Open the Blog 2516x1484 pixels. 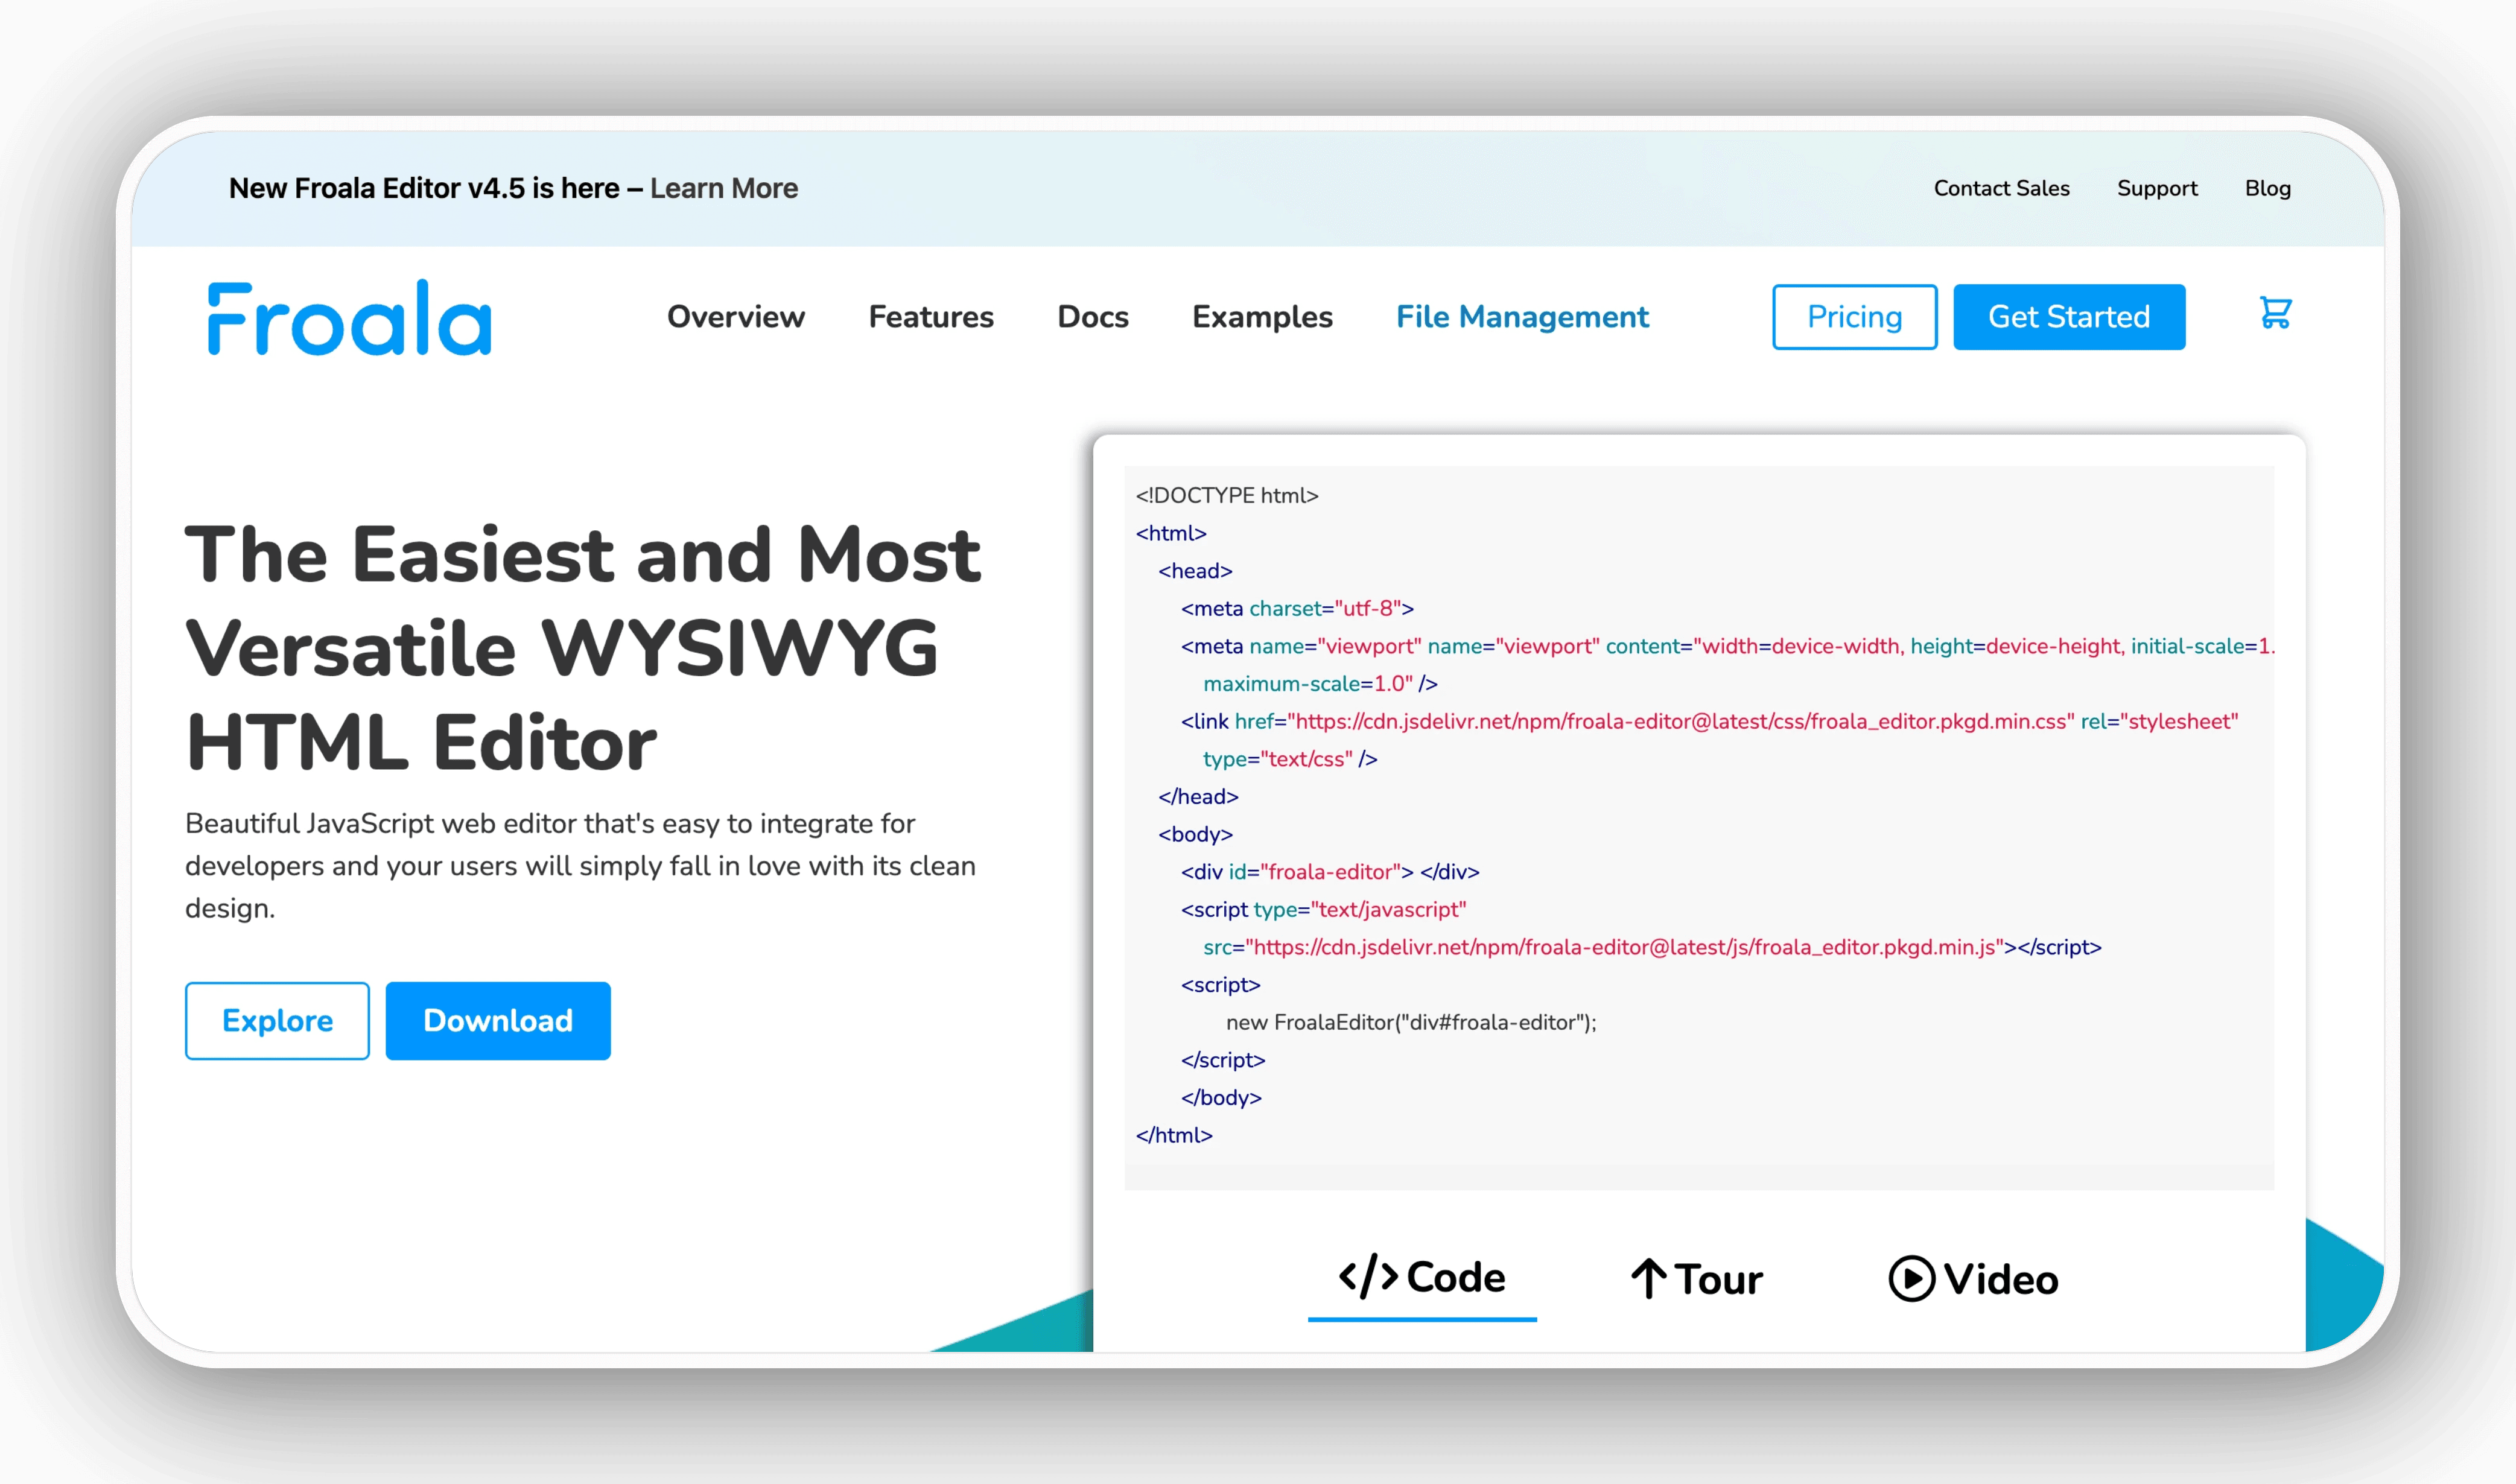2268,188
